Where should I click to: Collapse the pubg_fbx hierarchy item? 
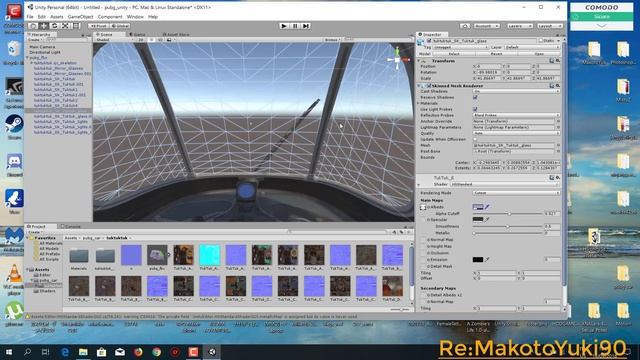[27, 58]
